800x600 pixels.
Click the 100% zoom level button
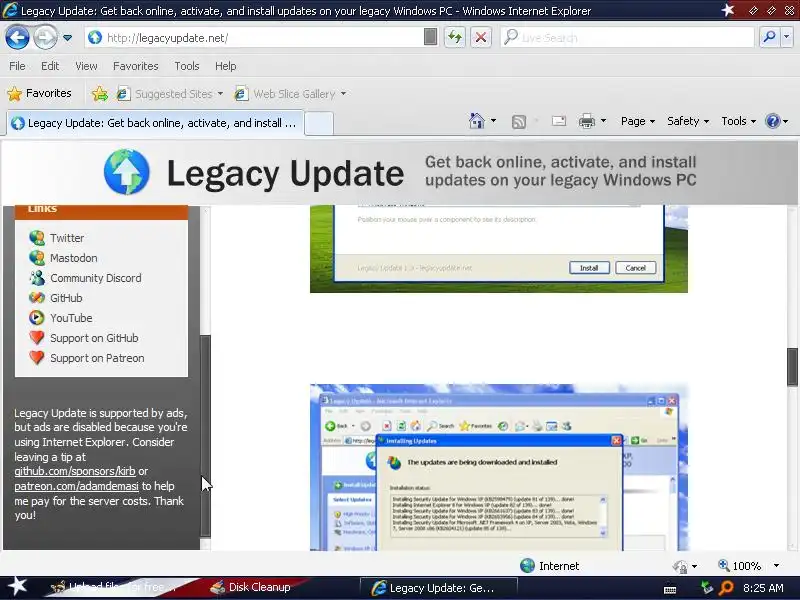[739, 566]
